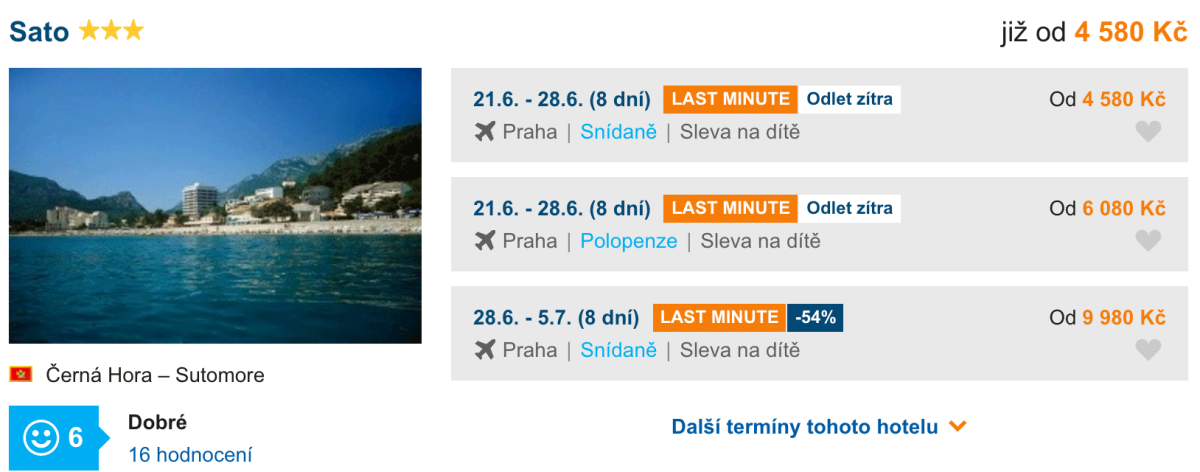Select the 28.6. - 5.7. (8 dní) date
1200x472 pixels.
coord(556,318)
